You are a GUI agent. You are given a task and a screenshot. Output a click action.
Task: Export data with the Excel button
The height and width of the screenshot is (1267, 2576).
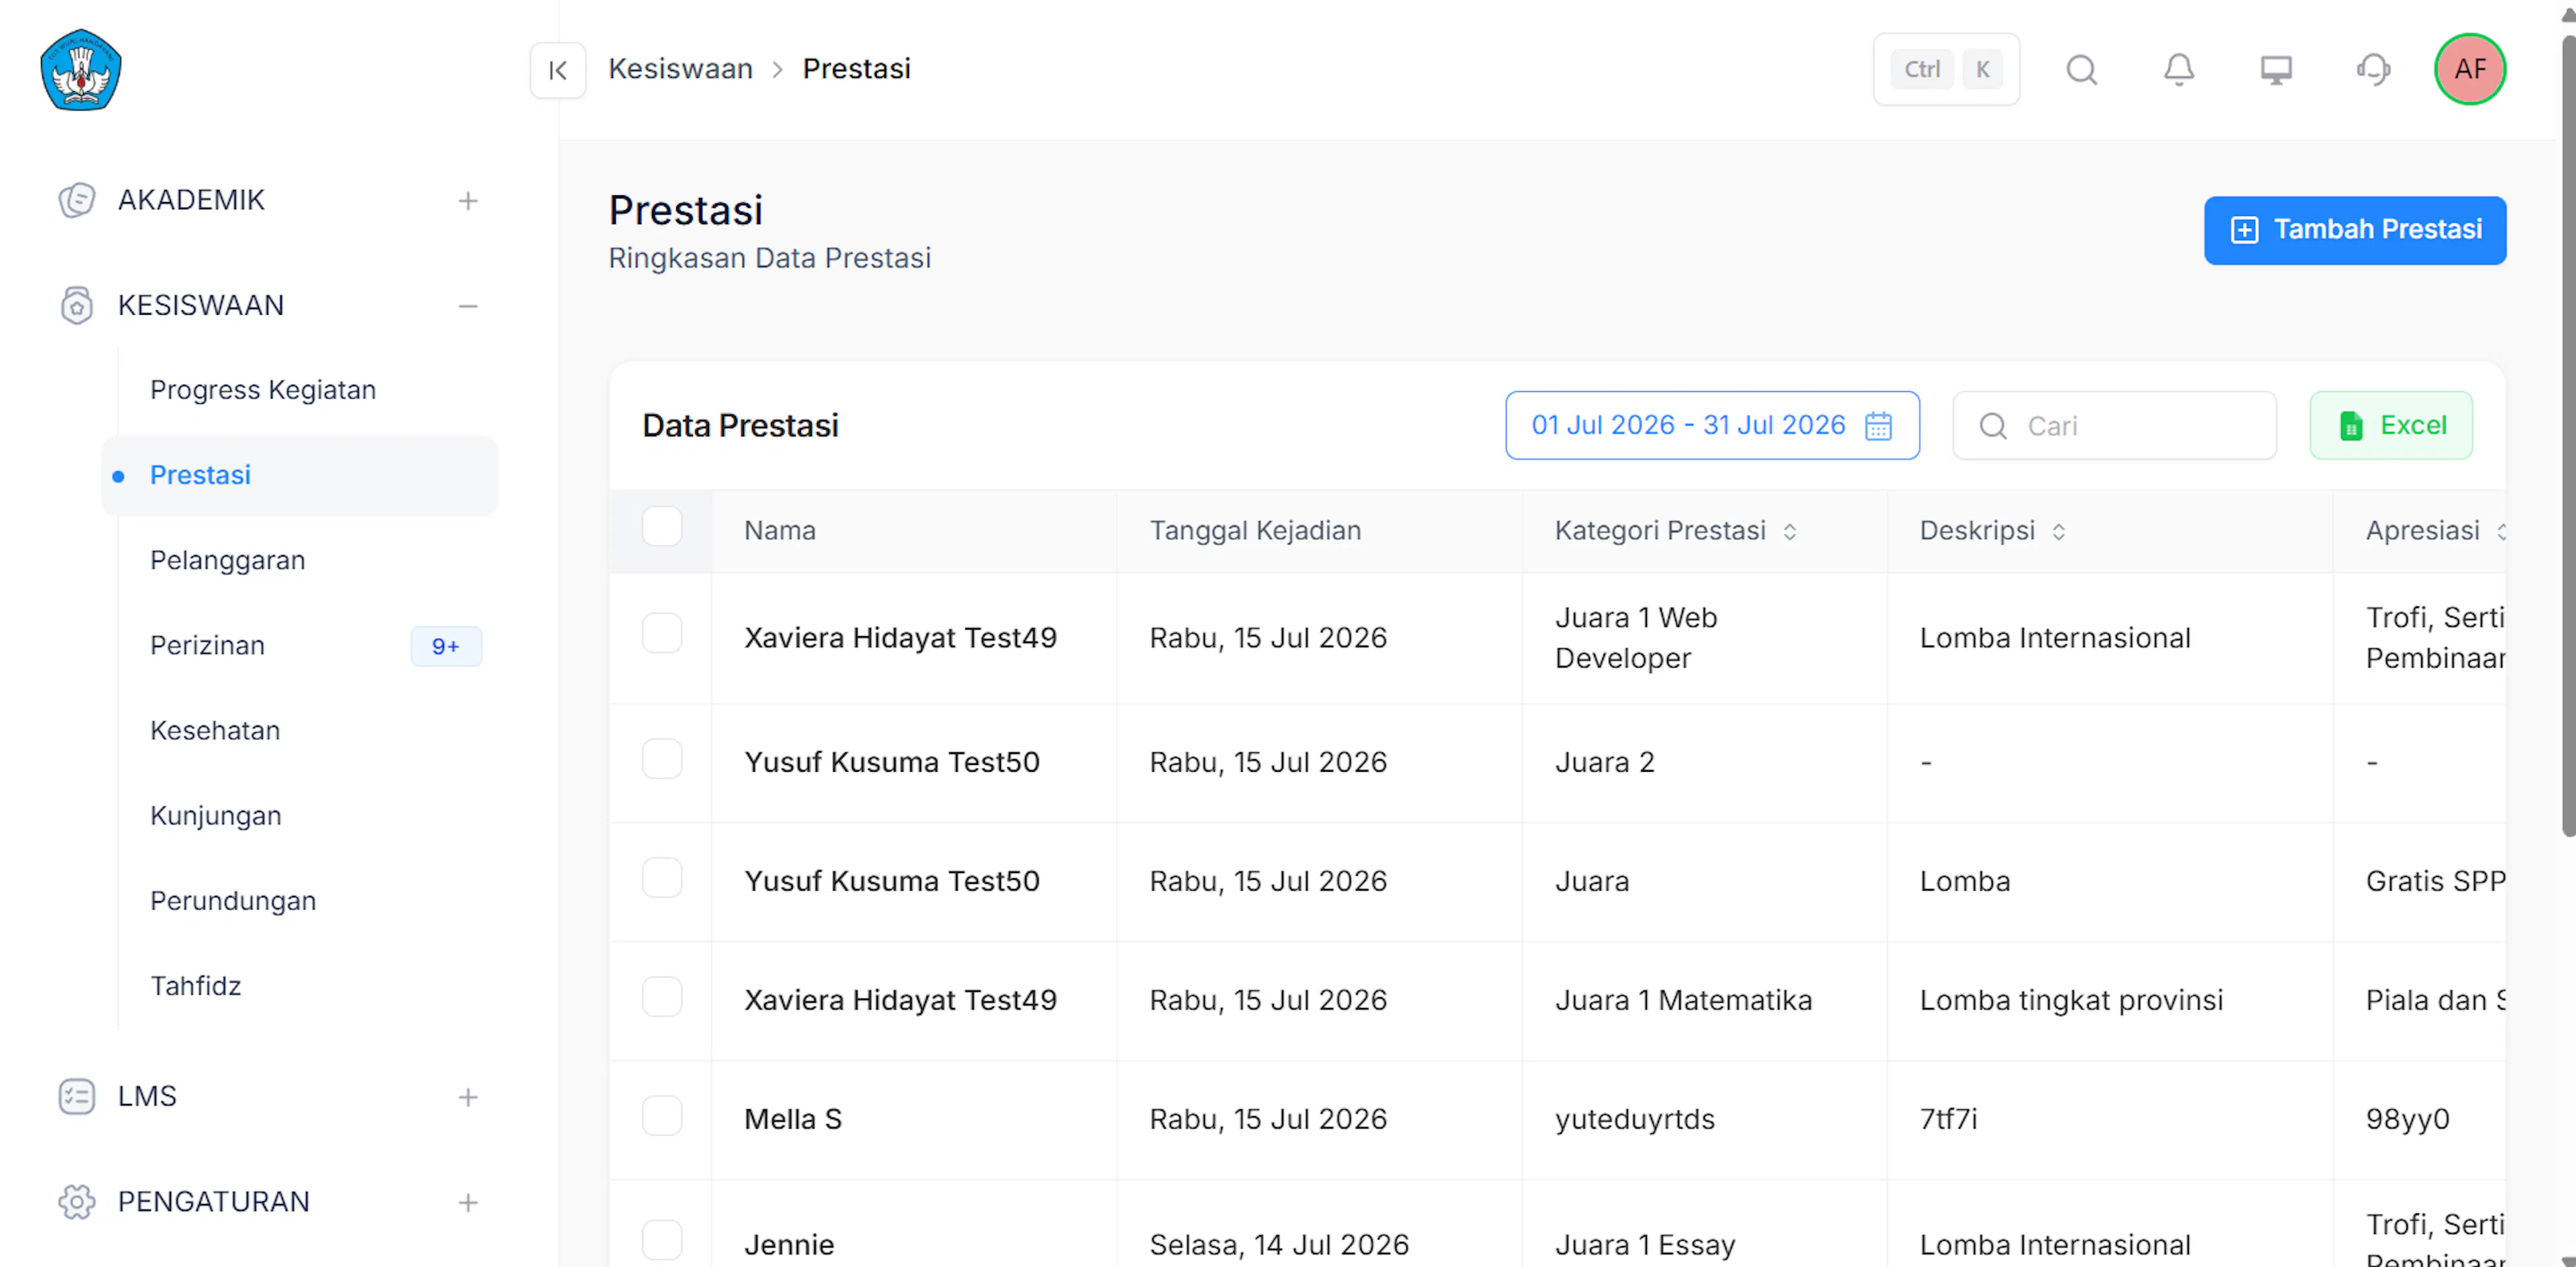coord(2391,426)
